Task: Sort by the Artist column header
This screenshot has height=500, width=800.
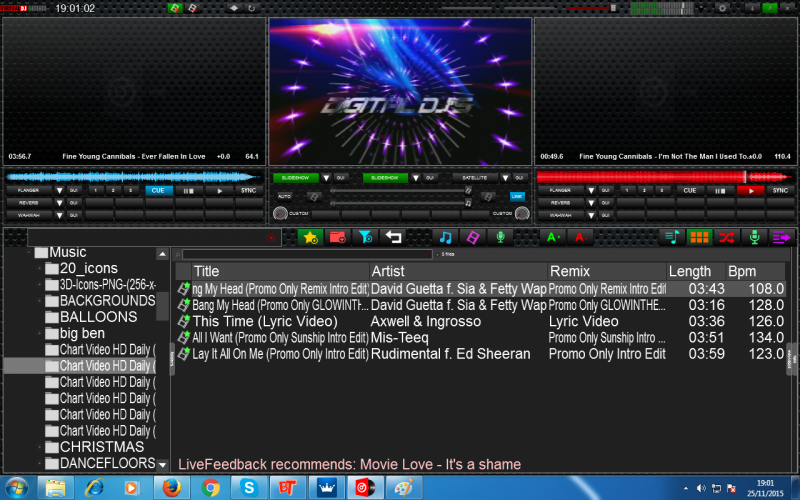Action: click(x=458, y=271)
